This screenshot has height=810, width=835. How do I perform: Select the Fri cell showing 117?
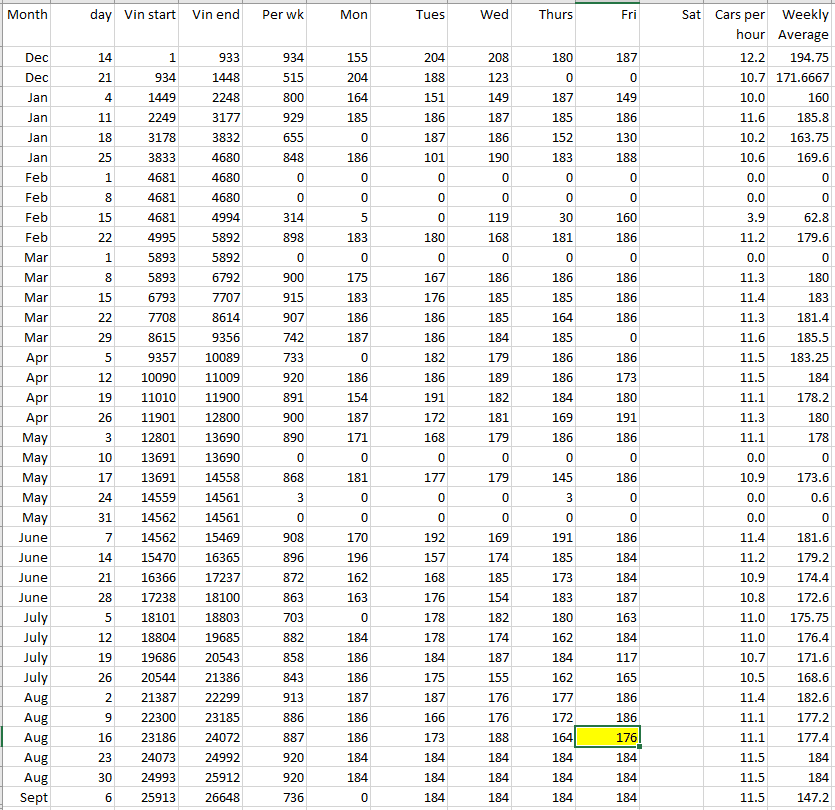point(608,657)
